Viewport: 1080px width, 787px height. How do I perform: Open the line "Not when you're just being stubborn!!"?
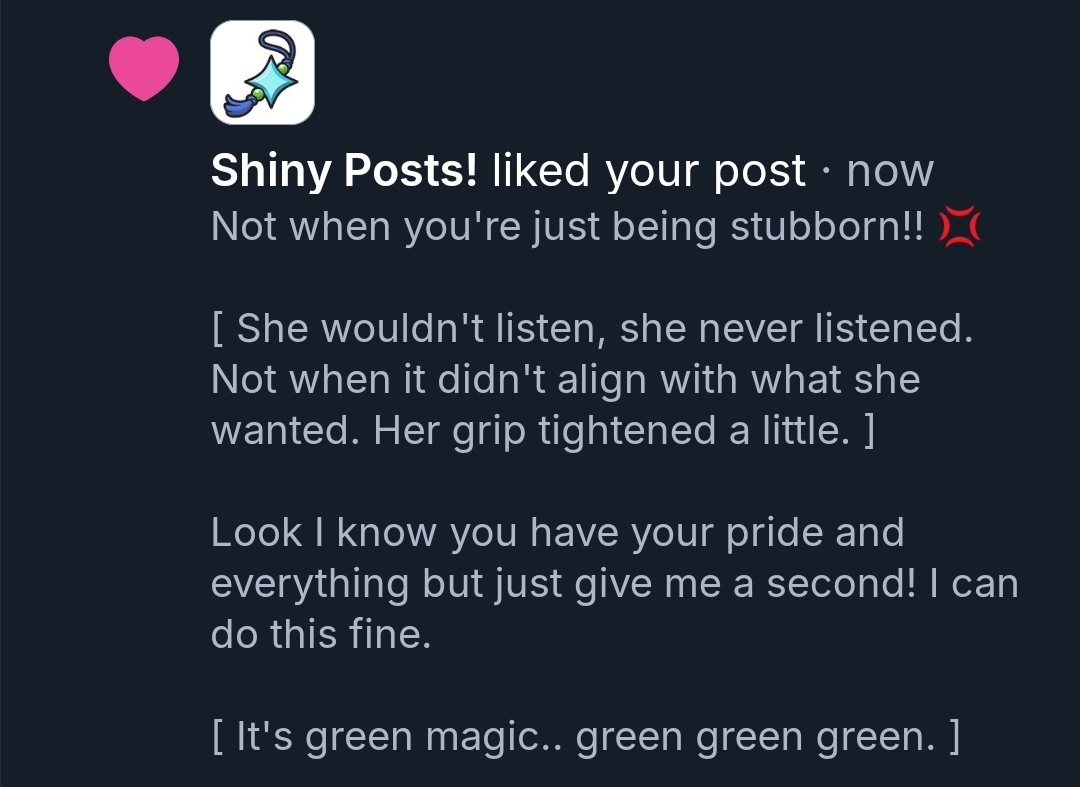[570, 228]
